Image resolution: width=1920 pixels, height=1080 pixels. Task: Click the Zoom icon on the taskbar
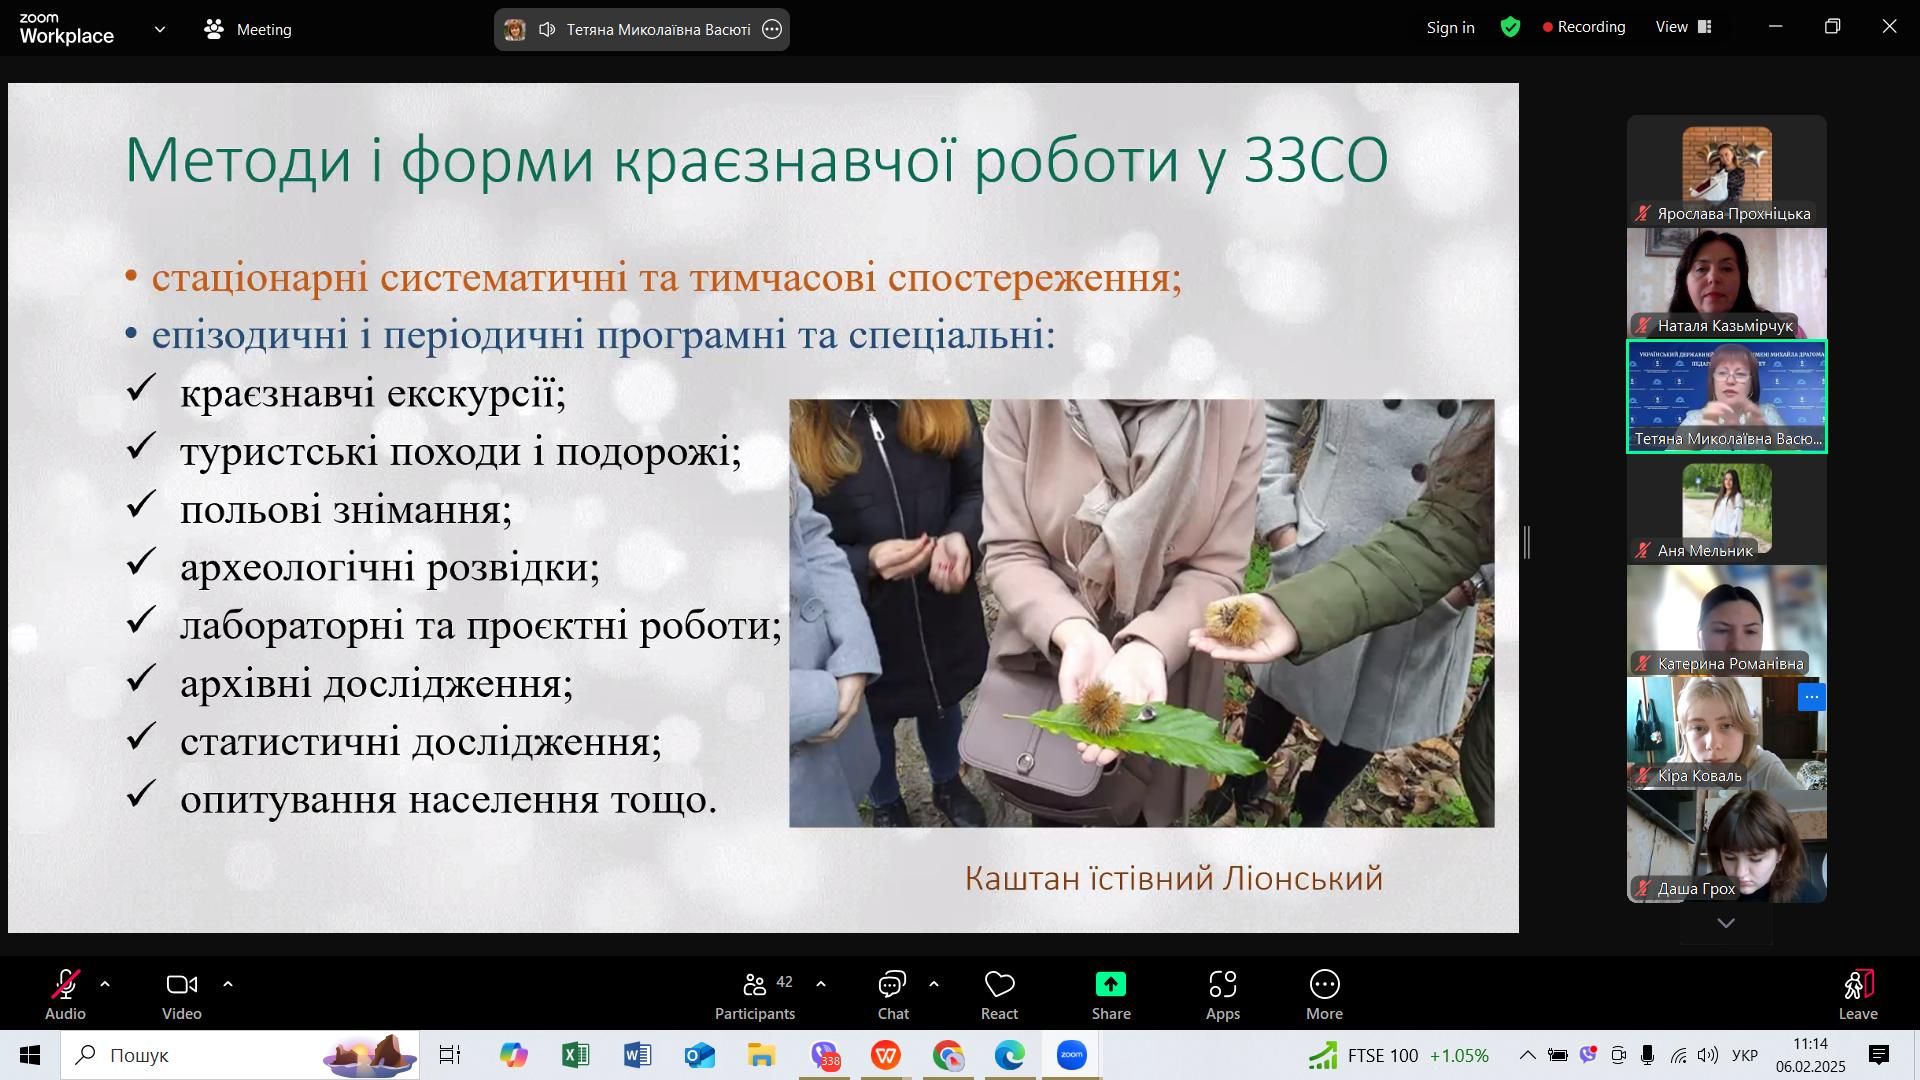click(x=1072, y=1055)
